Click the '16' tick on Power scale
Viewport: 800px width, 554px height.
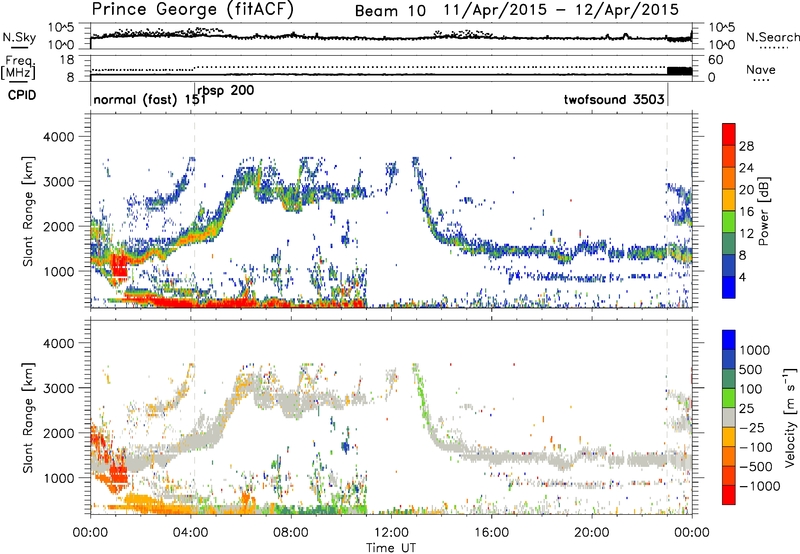[746, 212]
